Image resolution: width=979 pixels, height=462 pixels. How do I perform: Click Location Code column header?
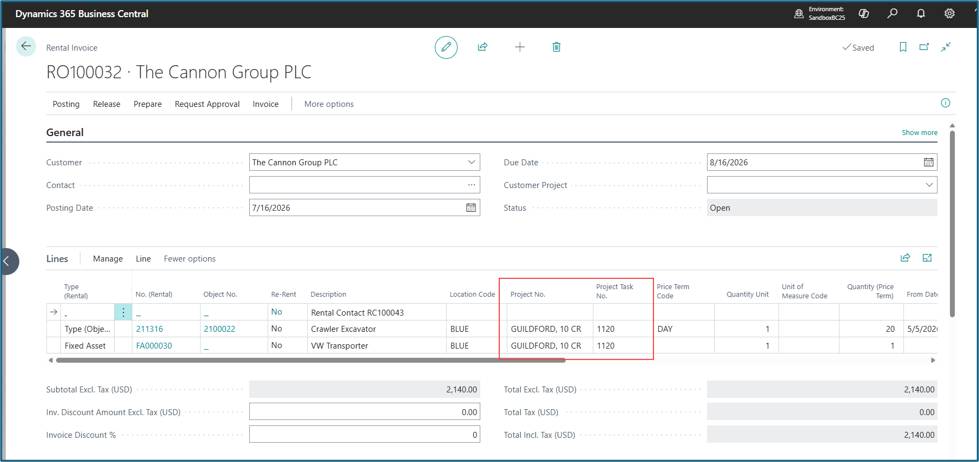(472, 294)
